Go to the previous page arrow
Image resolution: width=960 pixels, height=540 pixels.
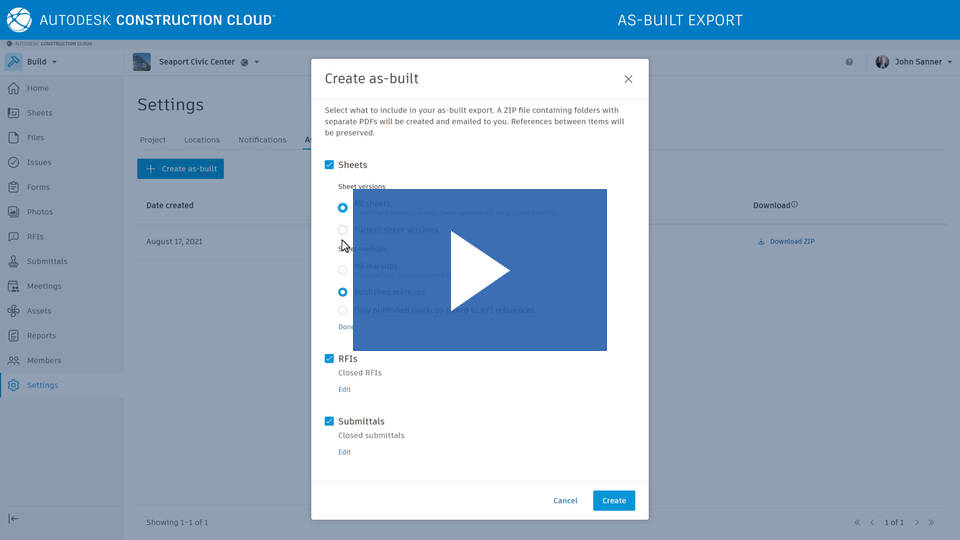point(872,522)
